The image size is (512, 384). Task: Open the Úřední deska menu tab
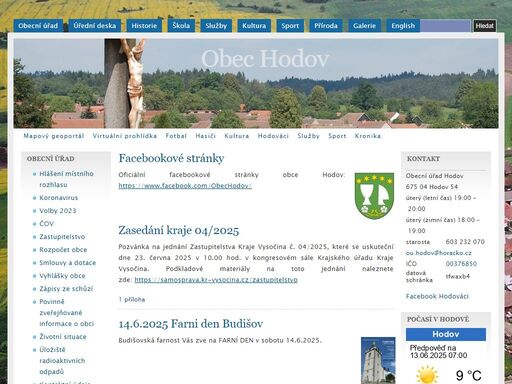point(95,26)
